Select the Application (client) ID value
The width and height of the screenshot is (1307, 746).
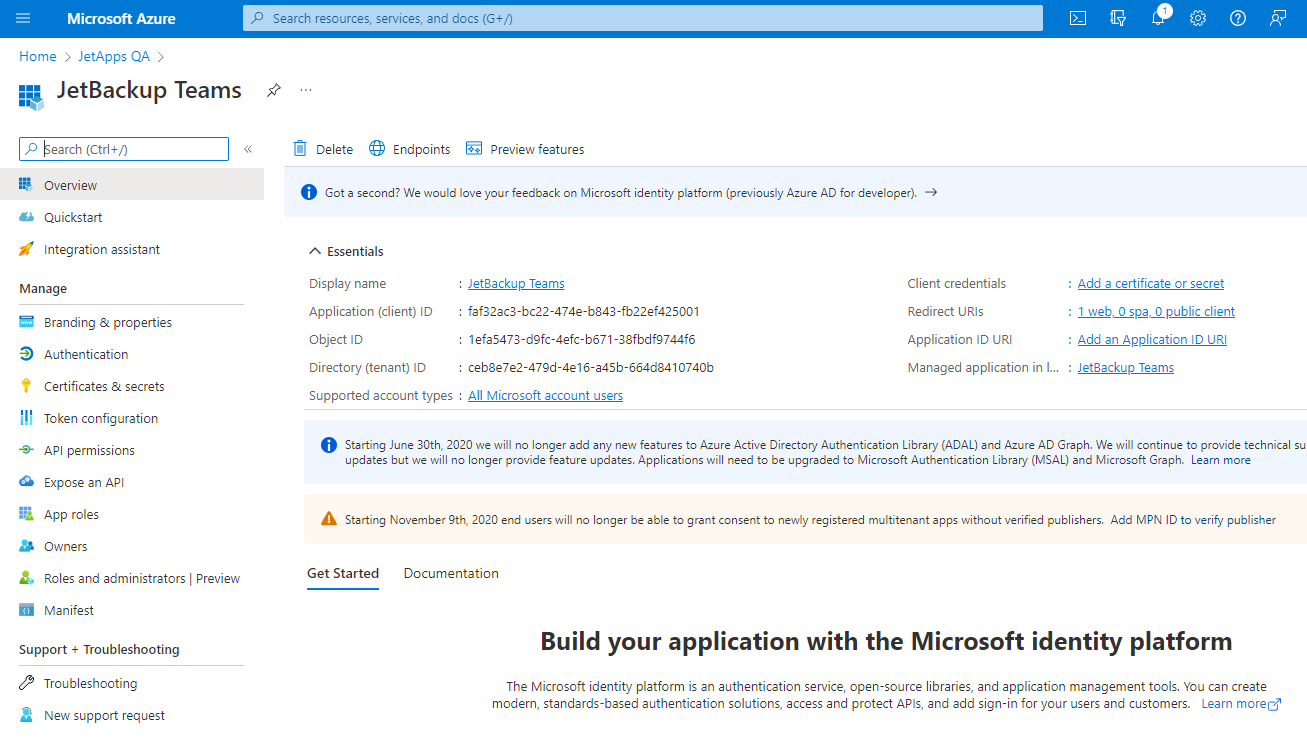tap(584, 311)
